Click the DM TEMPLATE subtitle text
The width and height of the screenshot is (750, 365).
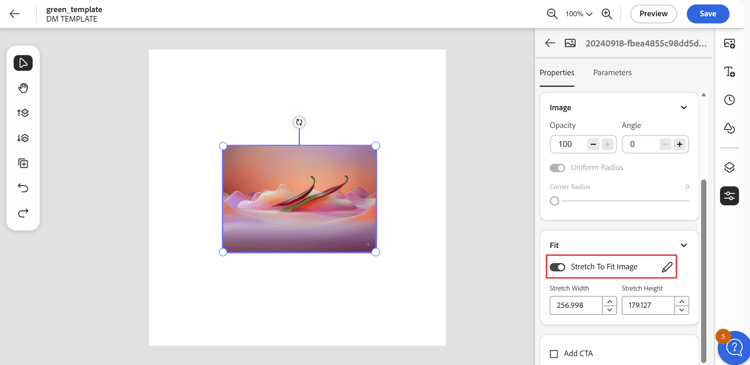72,19
